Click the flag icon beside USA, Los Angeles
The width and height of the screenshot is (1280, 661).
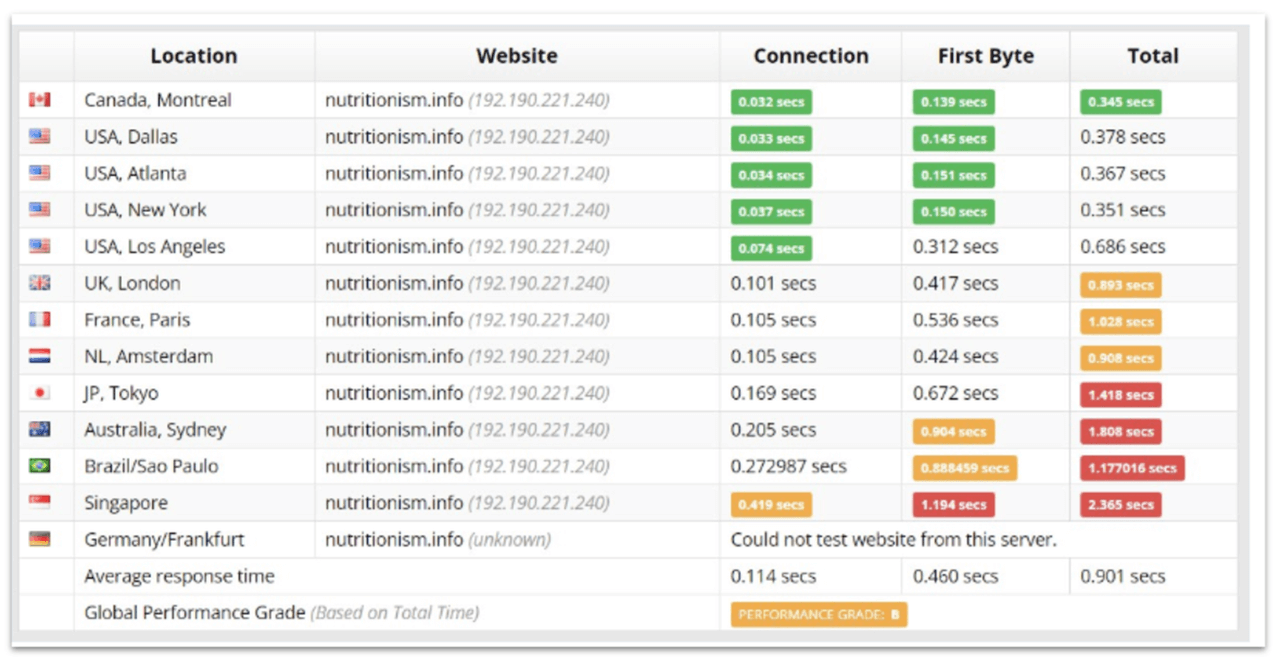40,246
